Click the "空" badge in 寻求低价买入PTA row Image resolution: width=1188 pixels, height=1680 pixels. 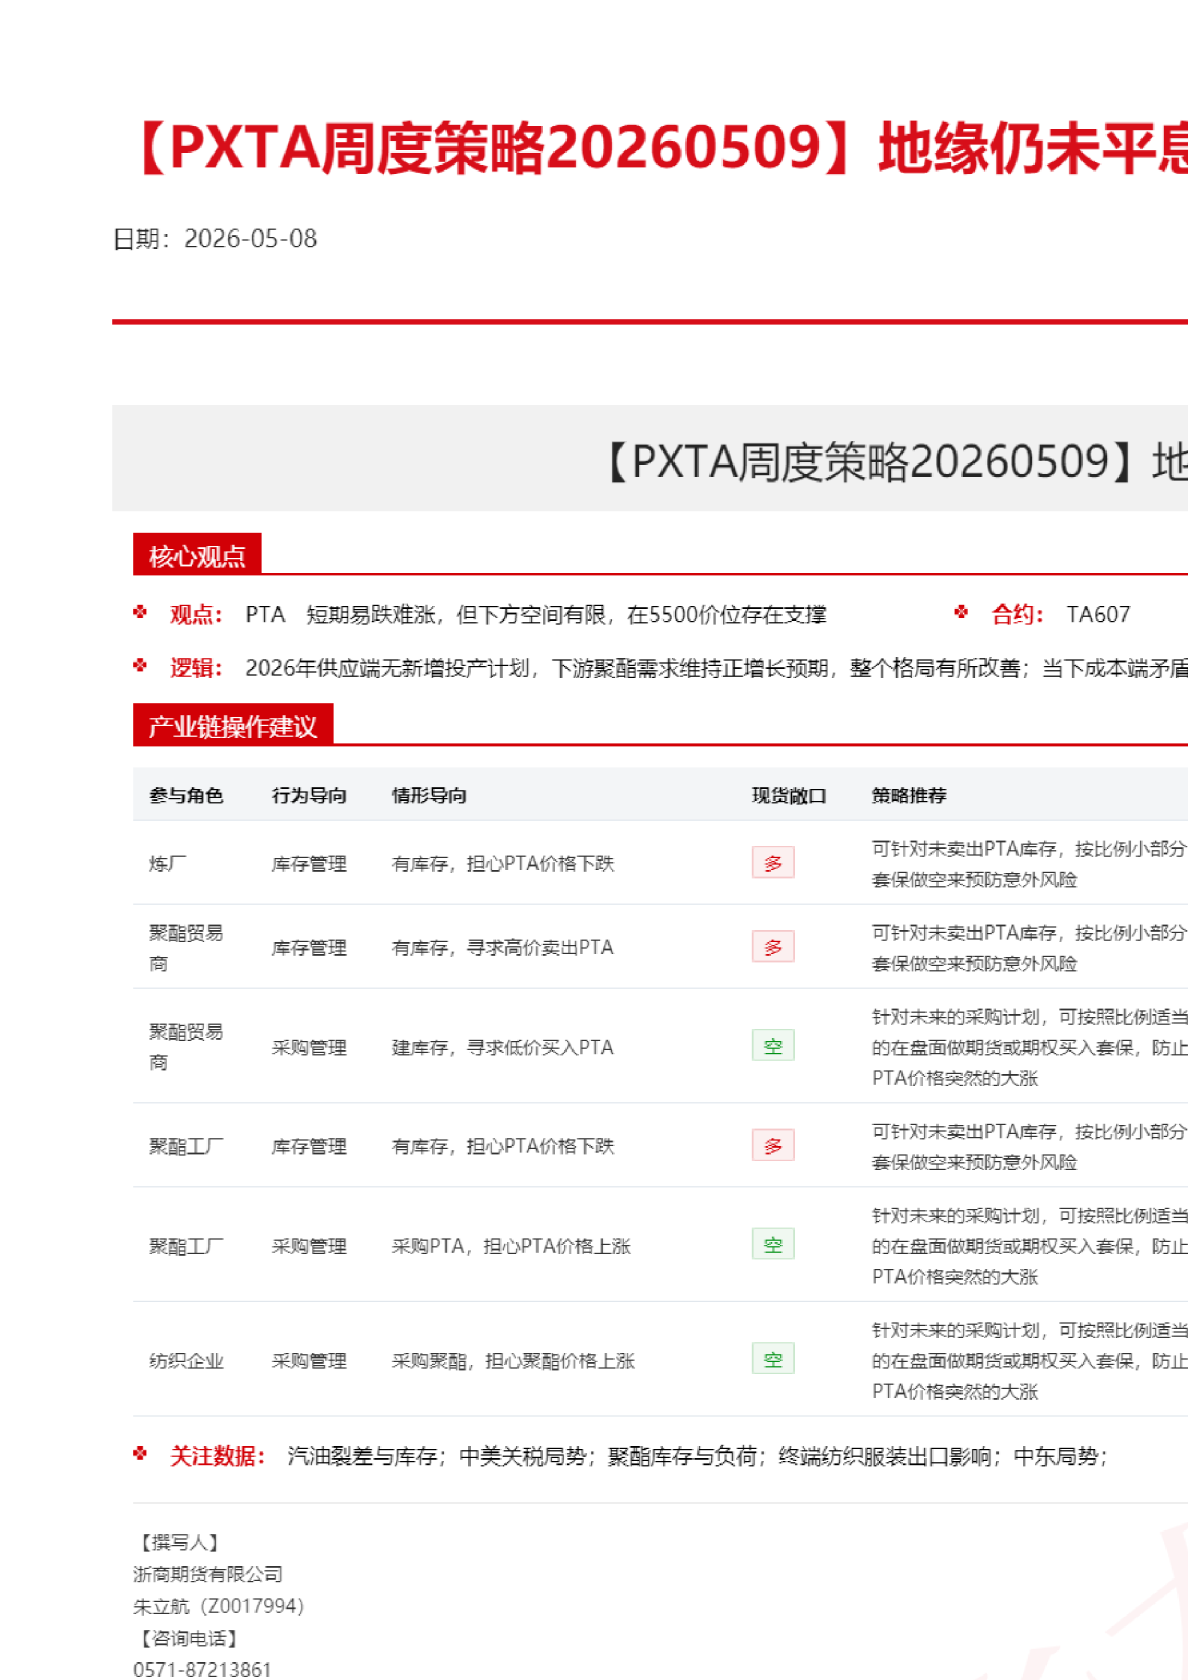773,1046
